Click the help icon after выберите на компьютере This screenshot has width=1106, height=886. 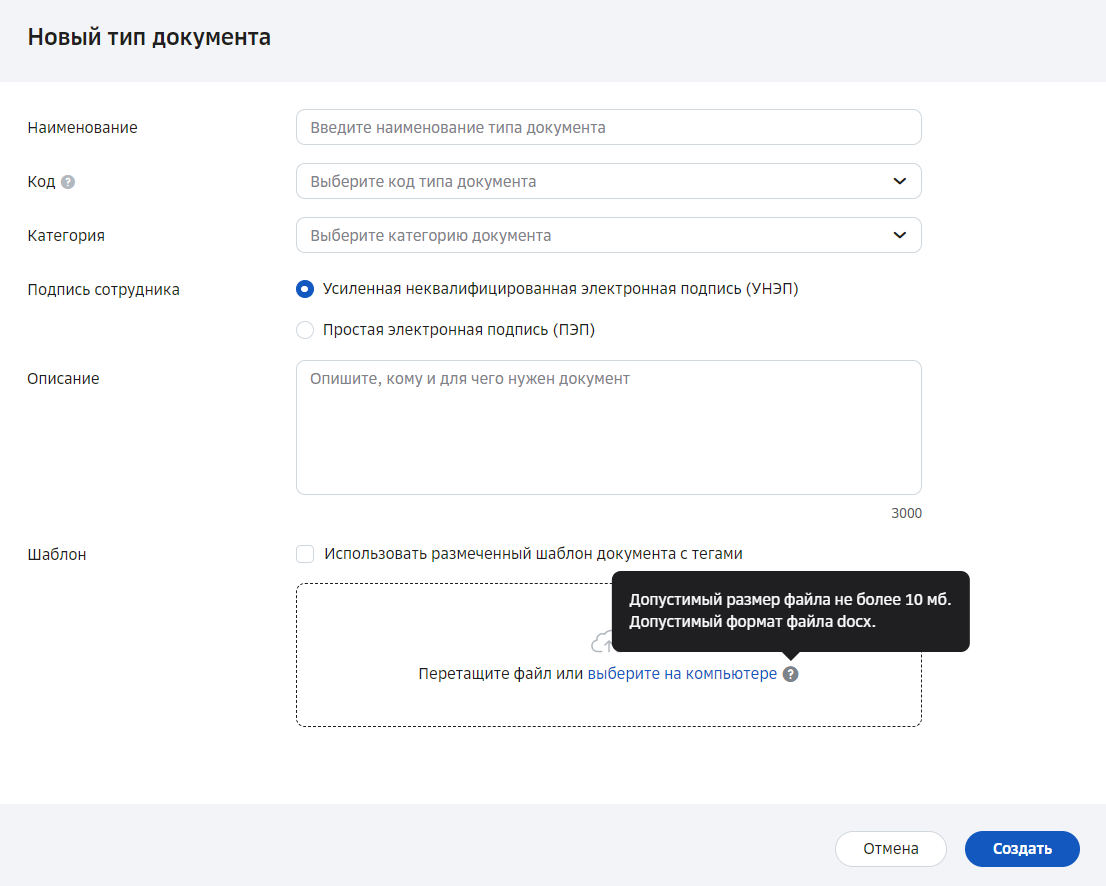pyautogui.click(x=791, y=674)
